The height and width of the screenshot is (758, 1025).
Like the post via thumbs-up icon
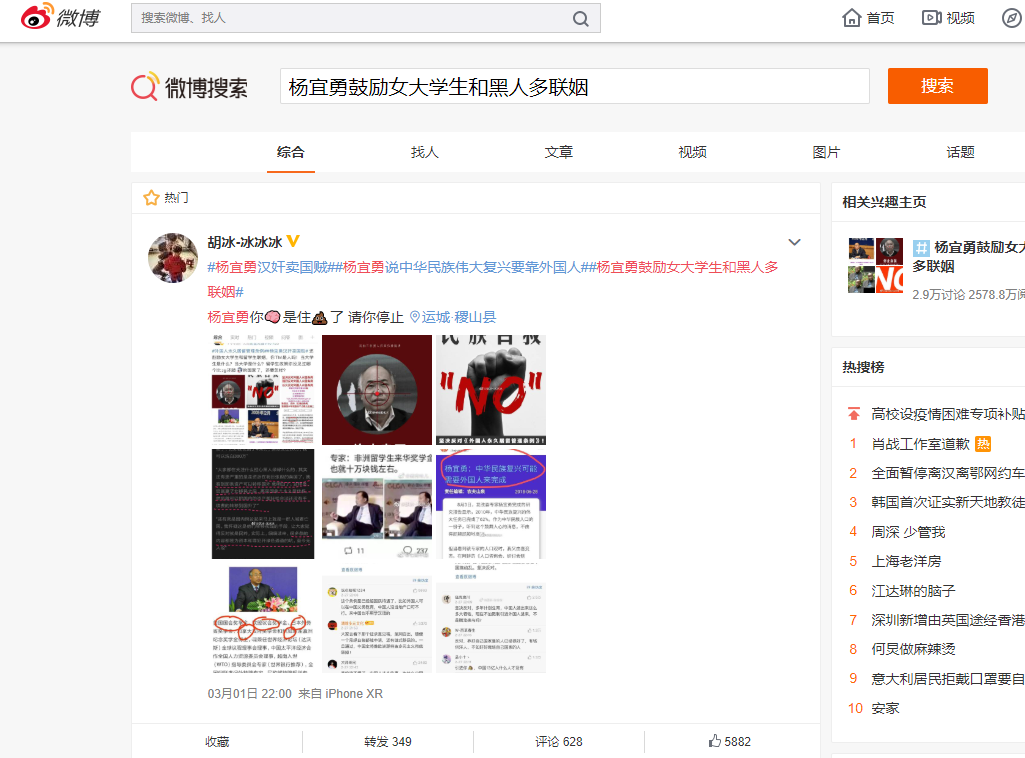(x=715, y=741)
